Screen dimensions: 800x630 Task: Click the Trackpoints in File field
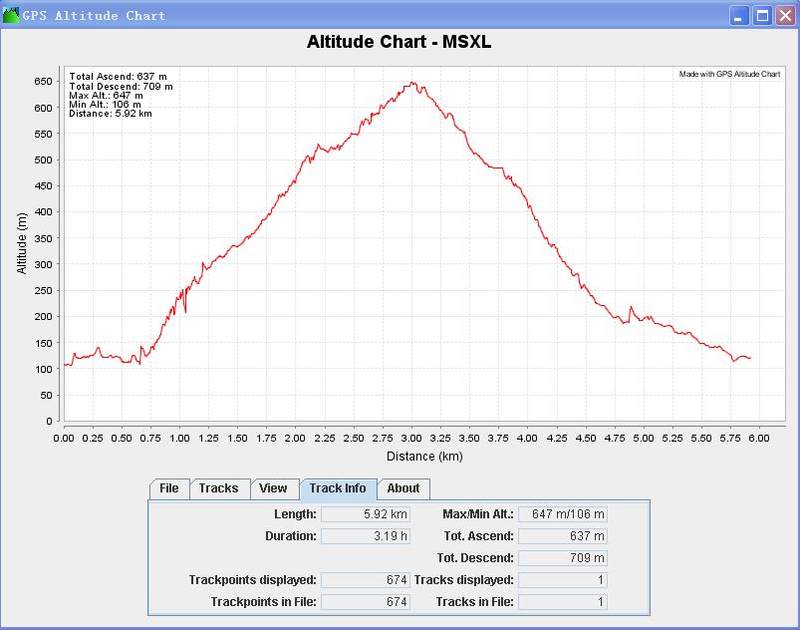point(365,602)
